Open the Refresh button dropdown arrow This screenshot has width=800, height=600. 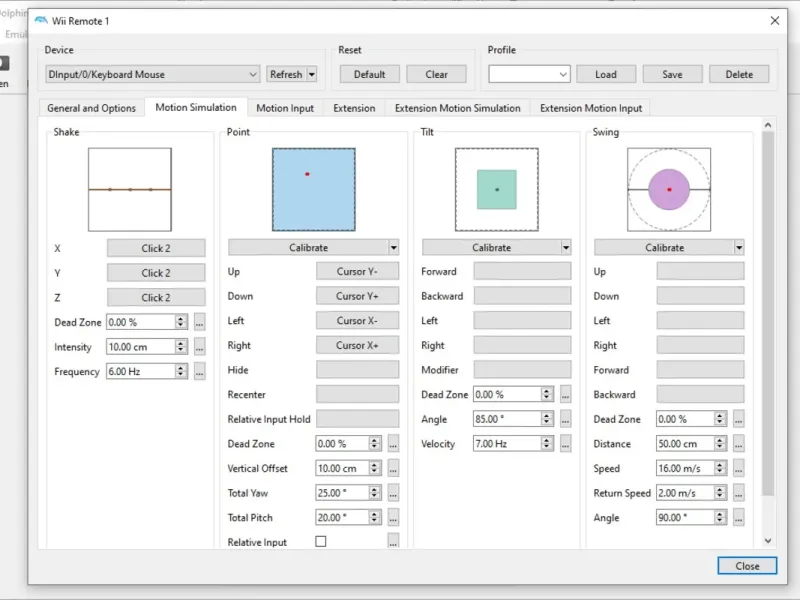click(x=311, y=74)
